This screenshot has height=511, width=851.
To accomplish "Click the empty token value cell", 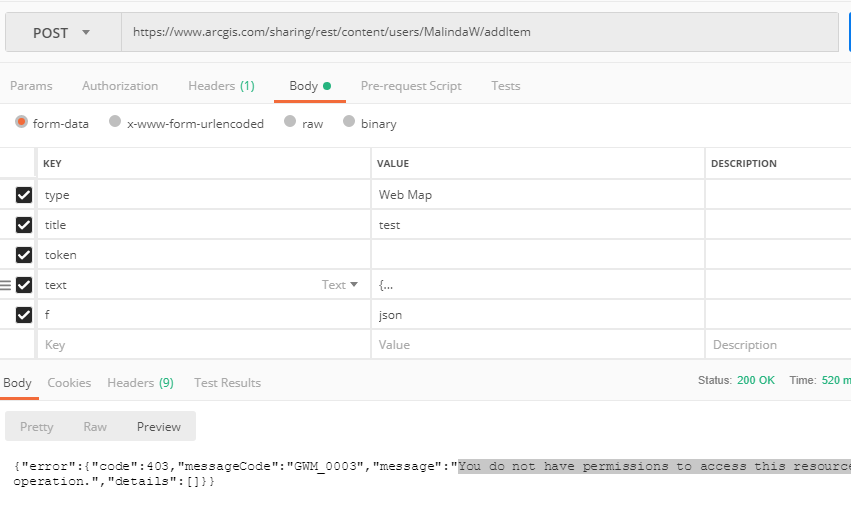I will coord(538,254).
